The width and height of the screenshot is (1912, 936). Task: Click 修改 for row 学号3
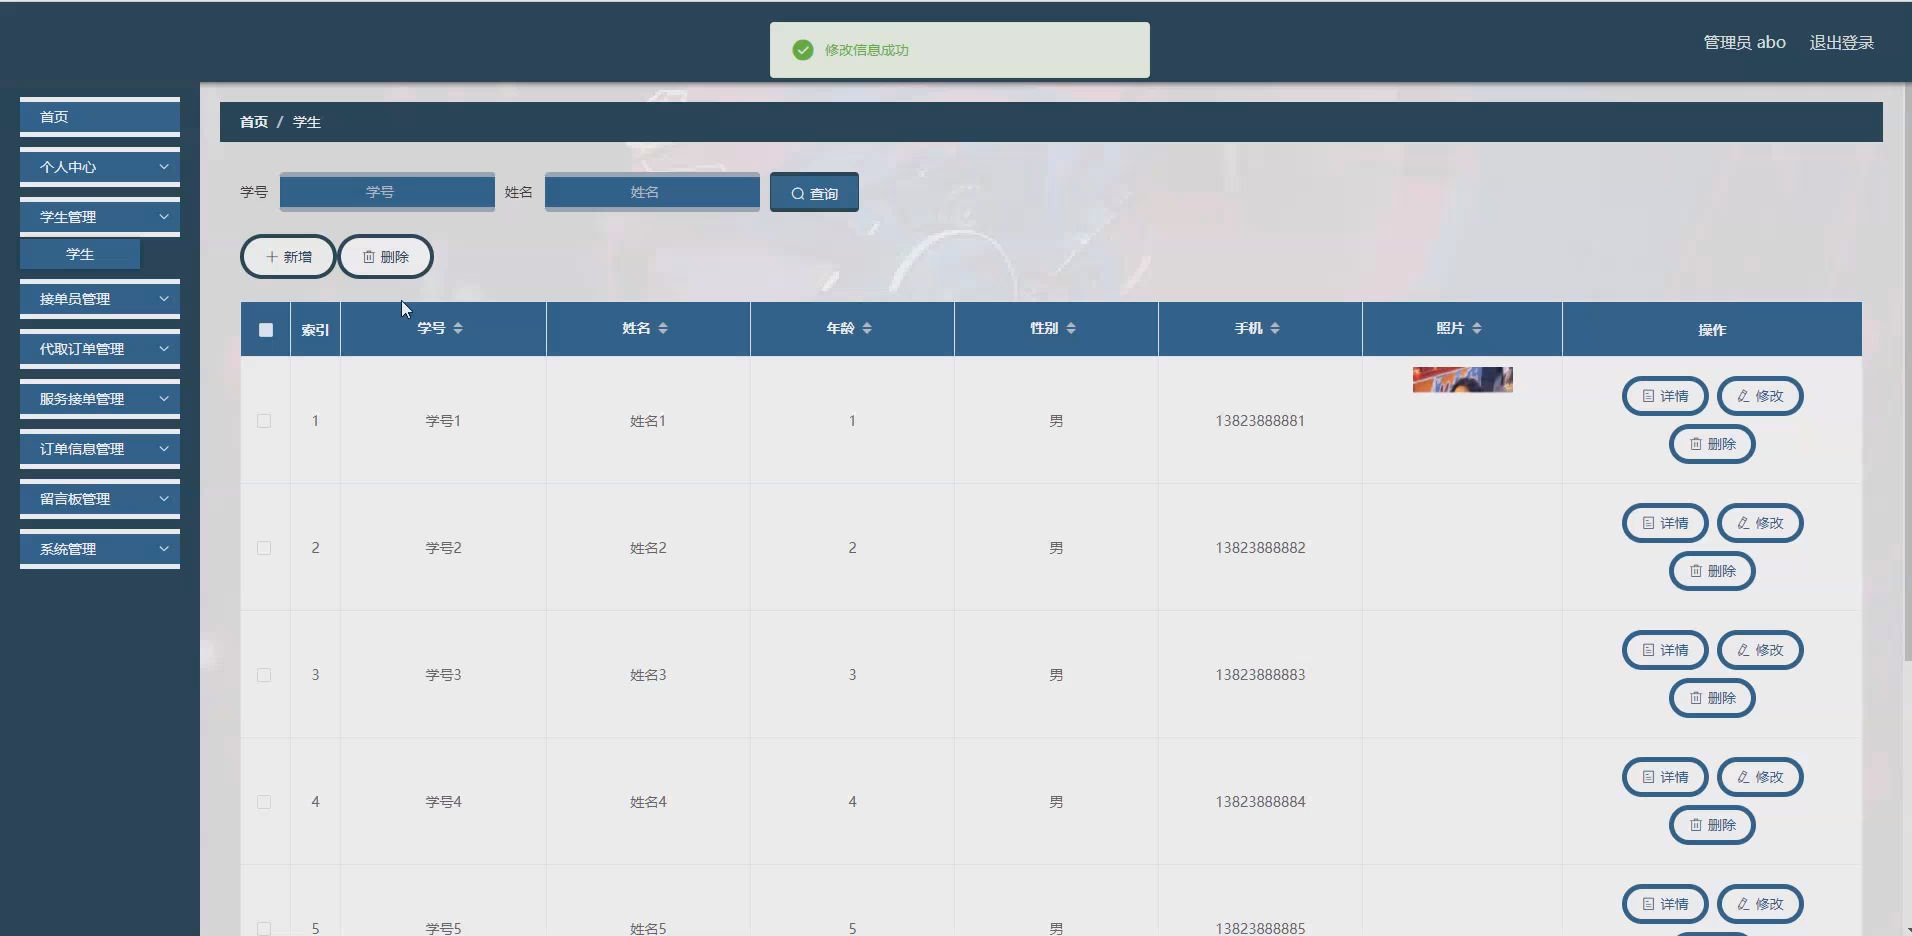point(1760,650)
